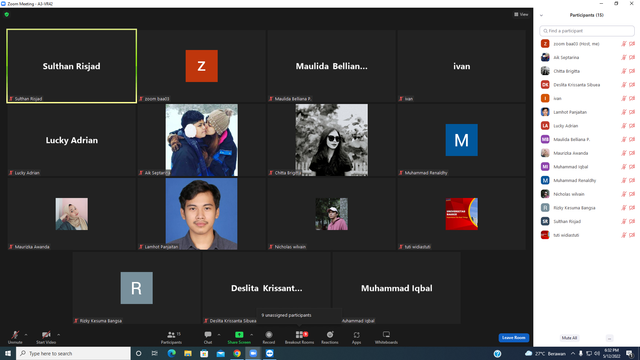Open the more options button beside Mute All
The height and width of the screenshot is (360, 640).
coord(609,338)
